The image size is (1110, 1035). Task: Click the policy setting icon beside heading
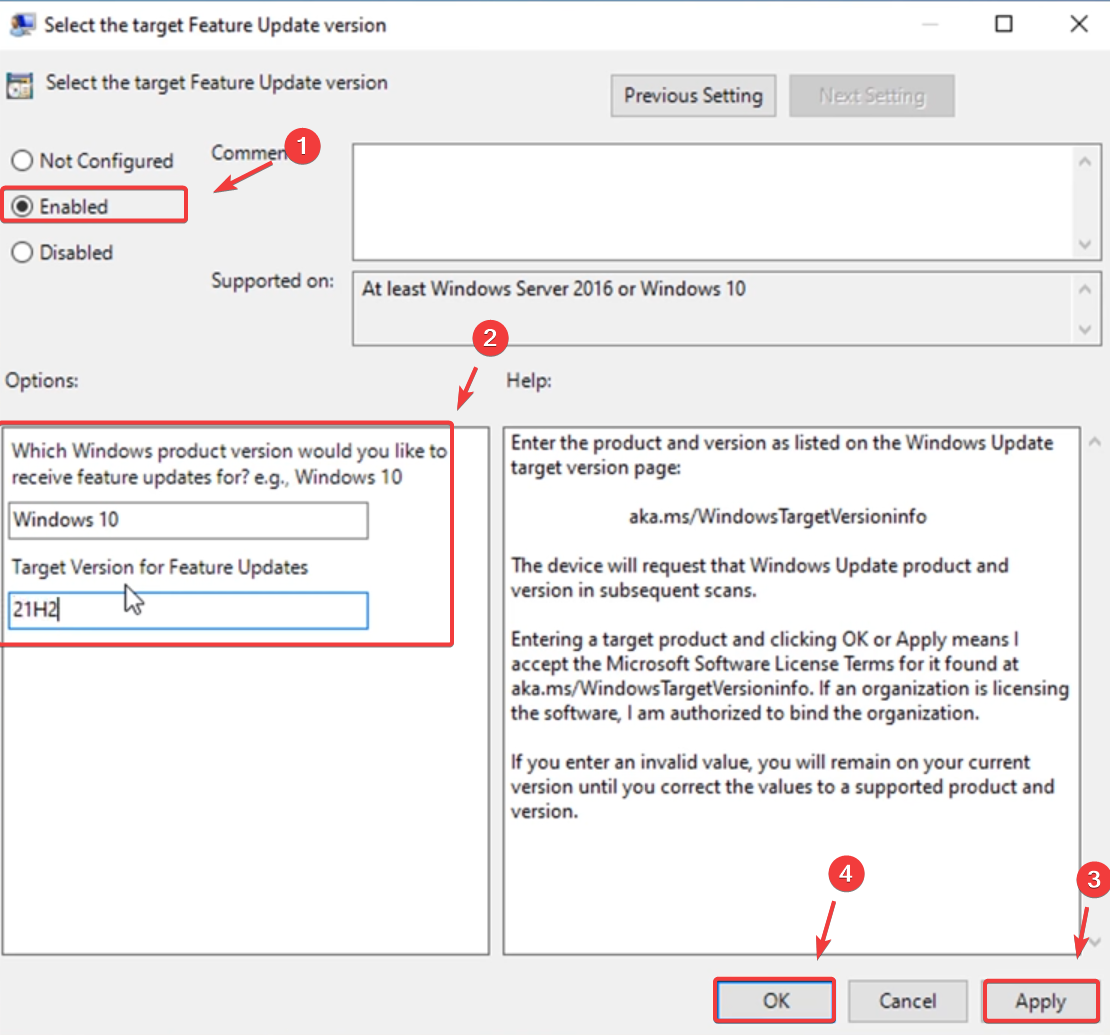pyautogui.click(x=19, y=86)
